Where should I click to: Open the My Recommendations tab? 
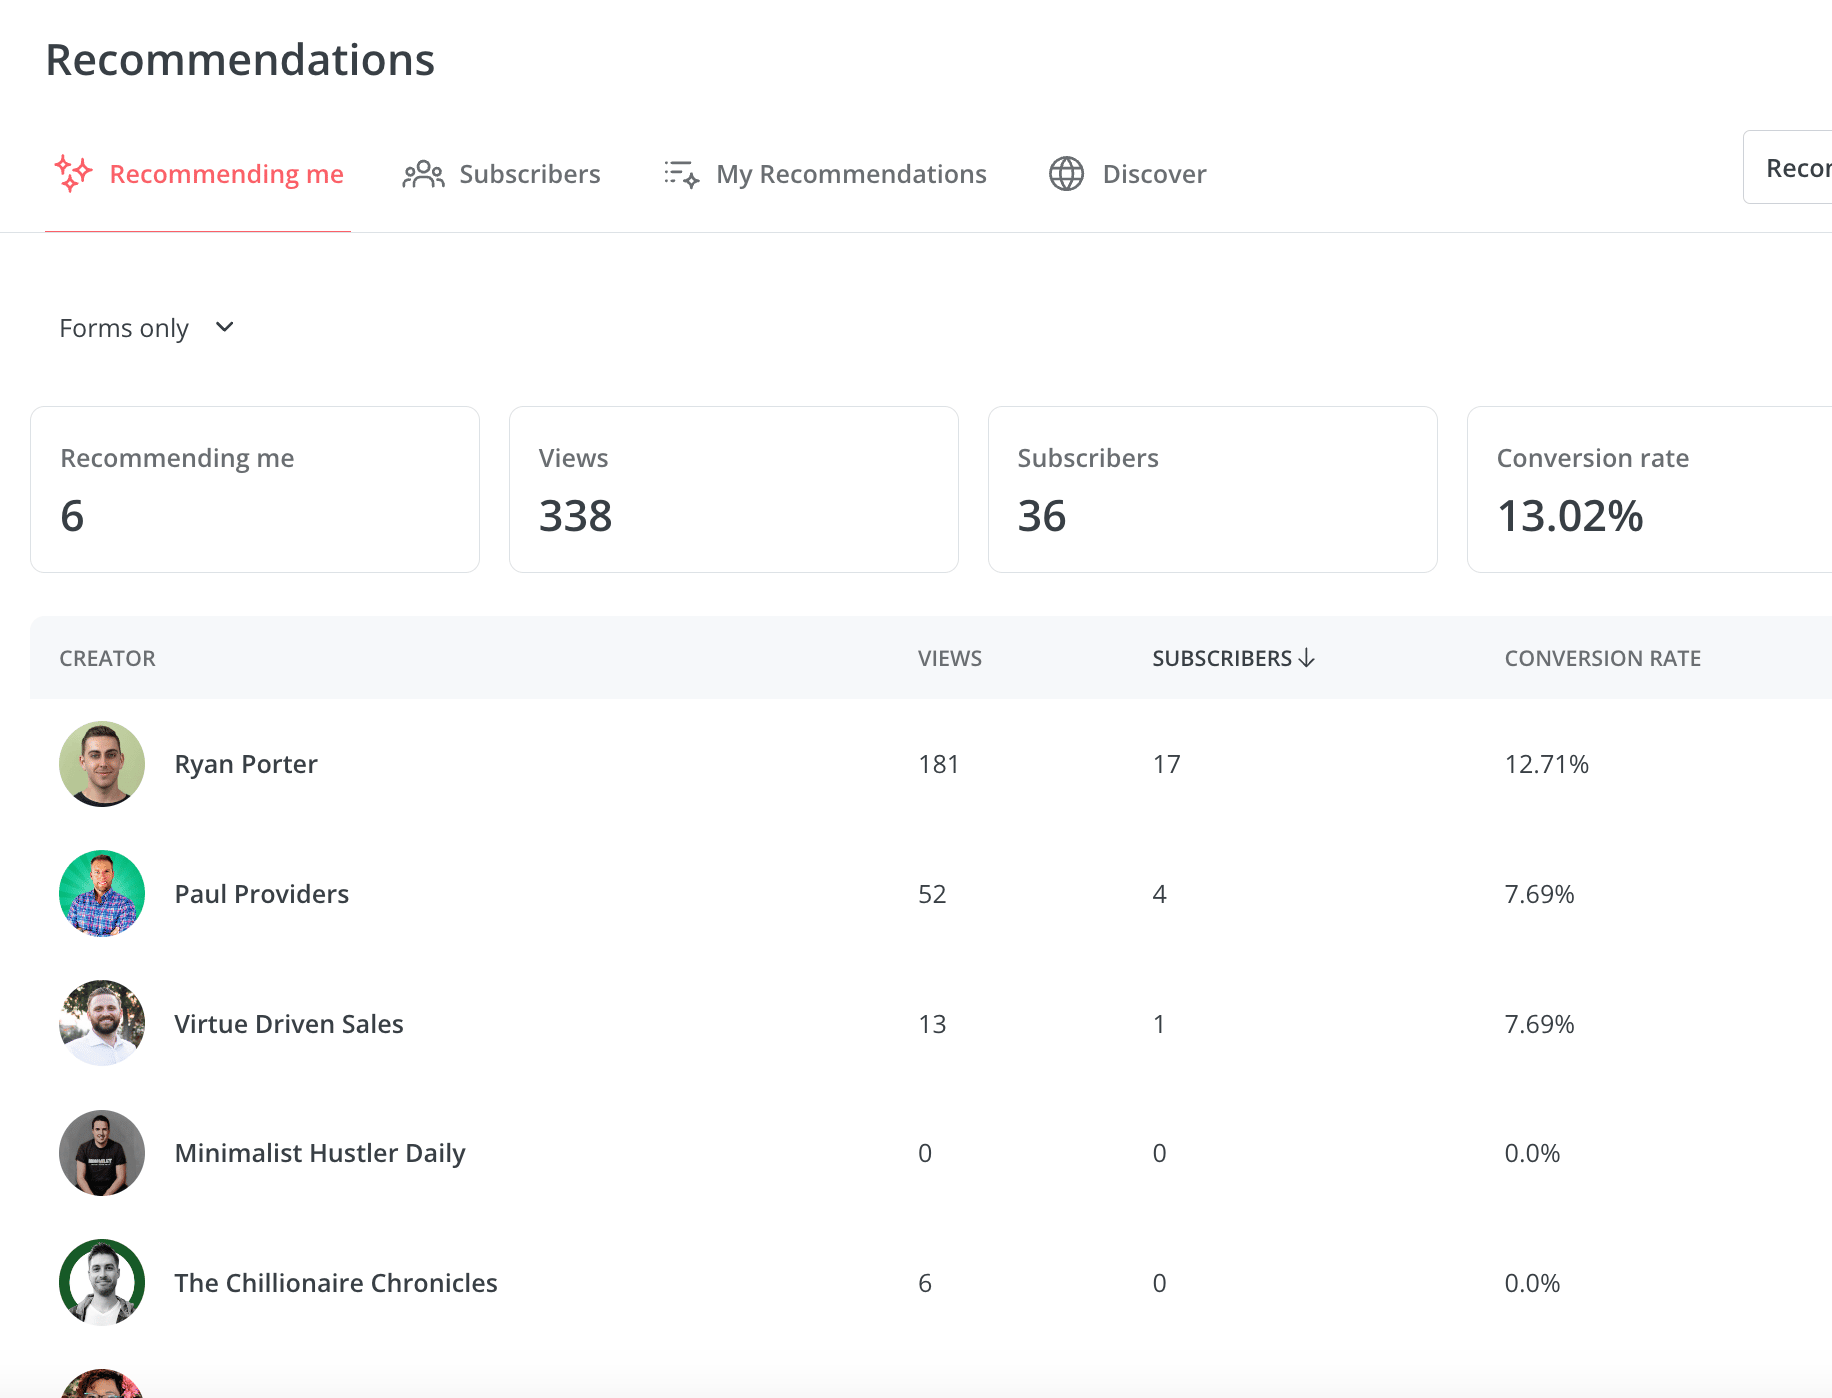click(x=825, y=174)
